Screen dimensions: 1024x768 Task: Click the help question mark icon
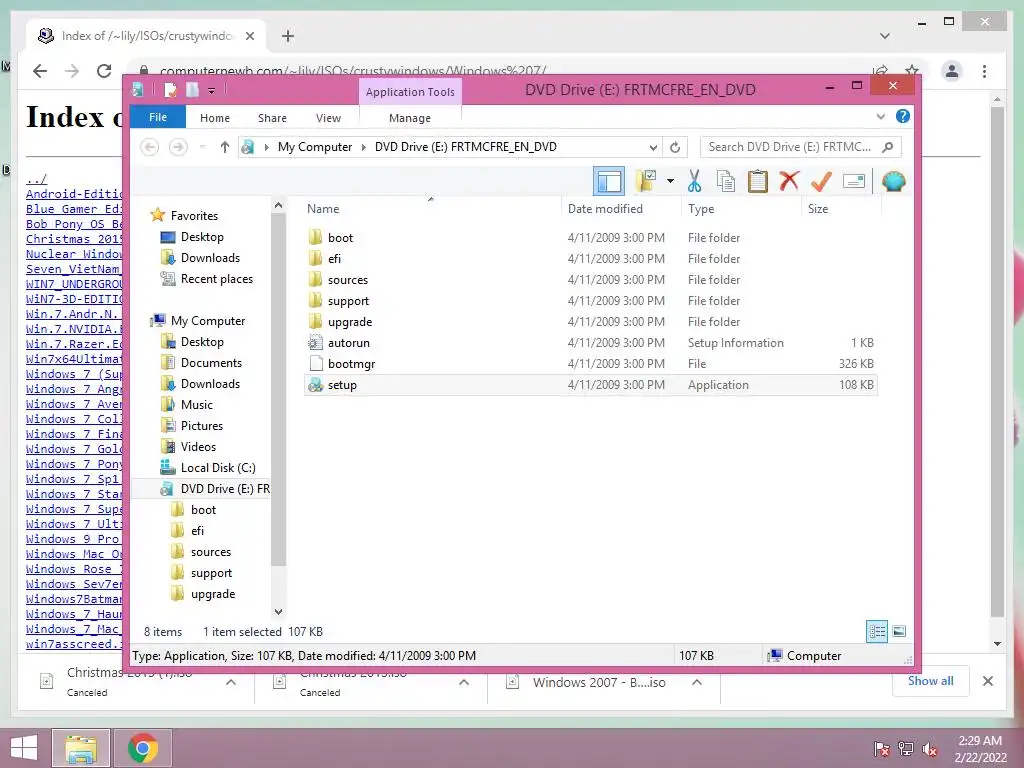click(x=903, y=116)
